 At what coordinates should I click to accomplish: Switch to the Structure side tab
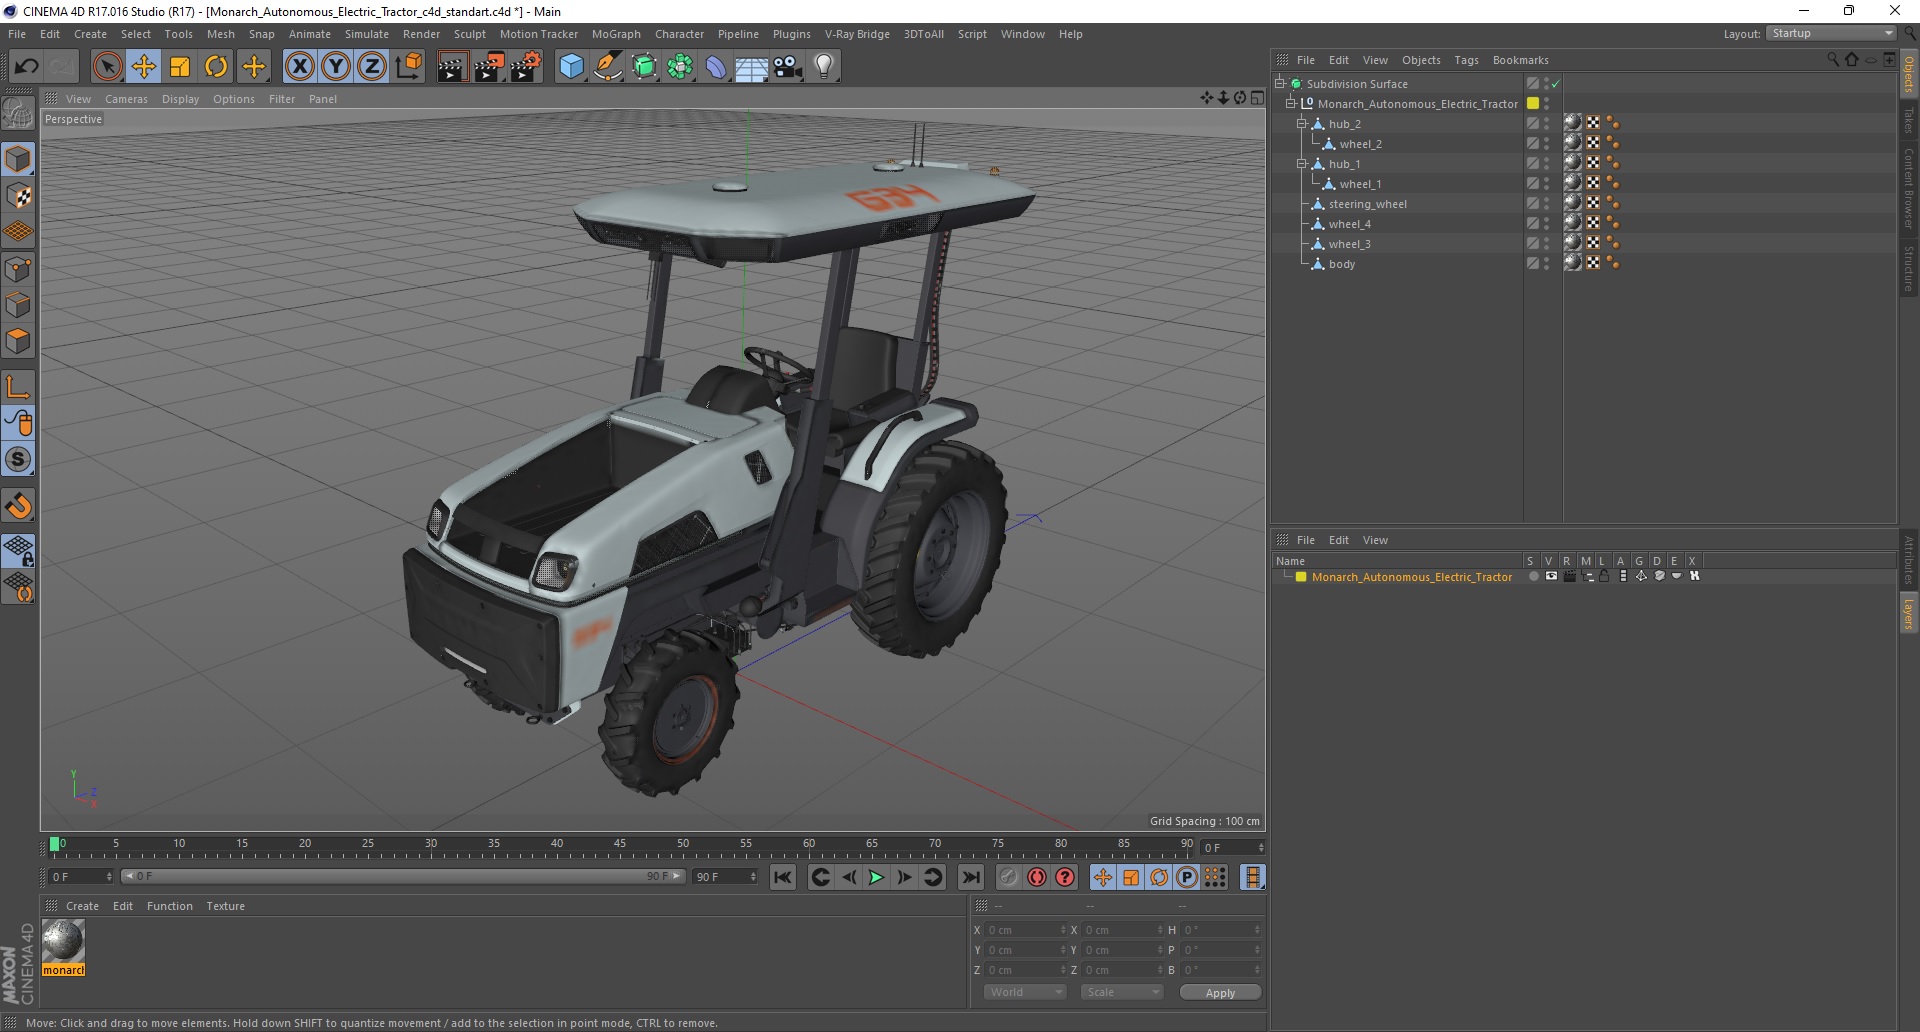click(x=1909, y=268)
